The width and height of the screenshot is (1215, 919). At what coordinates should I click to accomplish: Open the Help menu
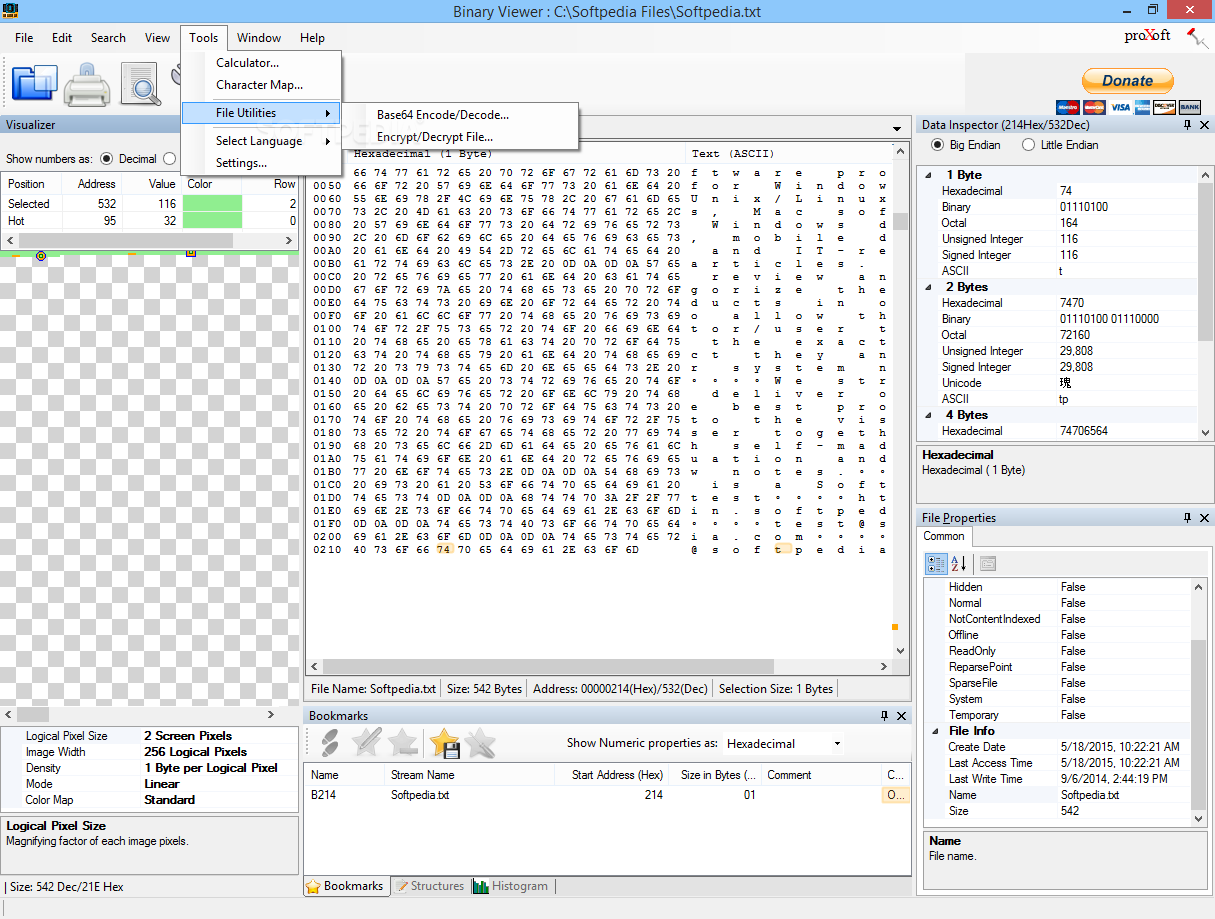click(312, 38)
